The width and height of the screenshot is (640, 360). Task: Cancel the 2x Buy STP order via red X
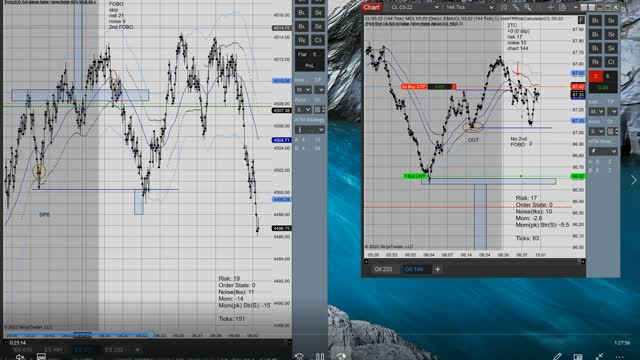[x=454, y=87]
